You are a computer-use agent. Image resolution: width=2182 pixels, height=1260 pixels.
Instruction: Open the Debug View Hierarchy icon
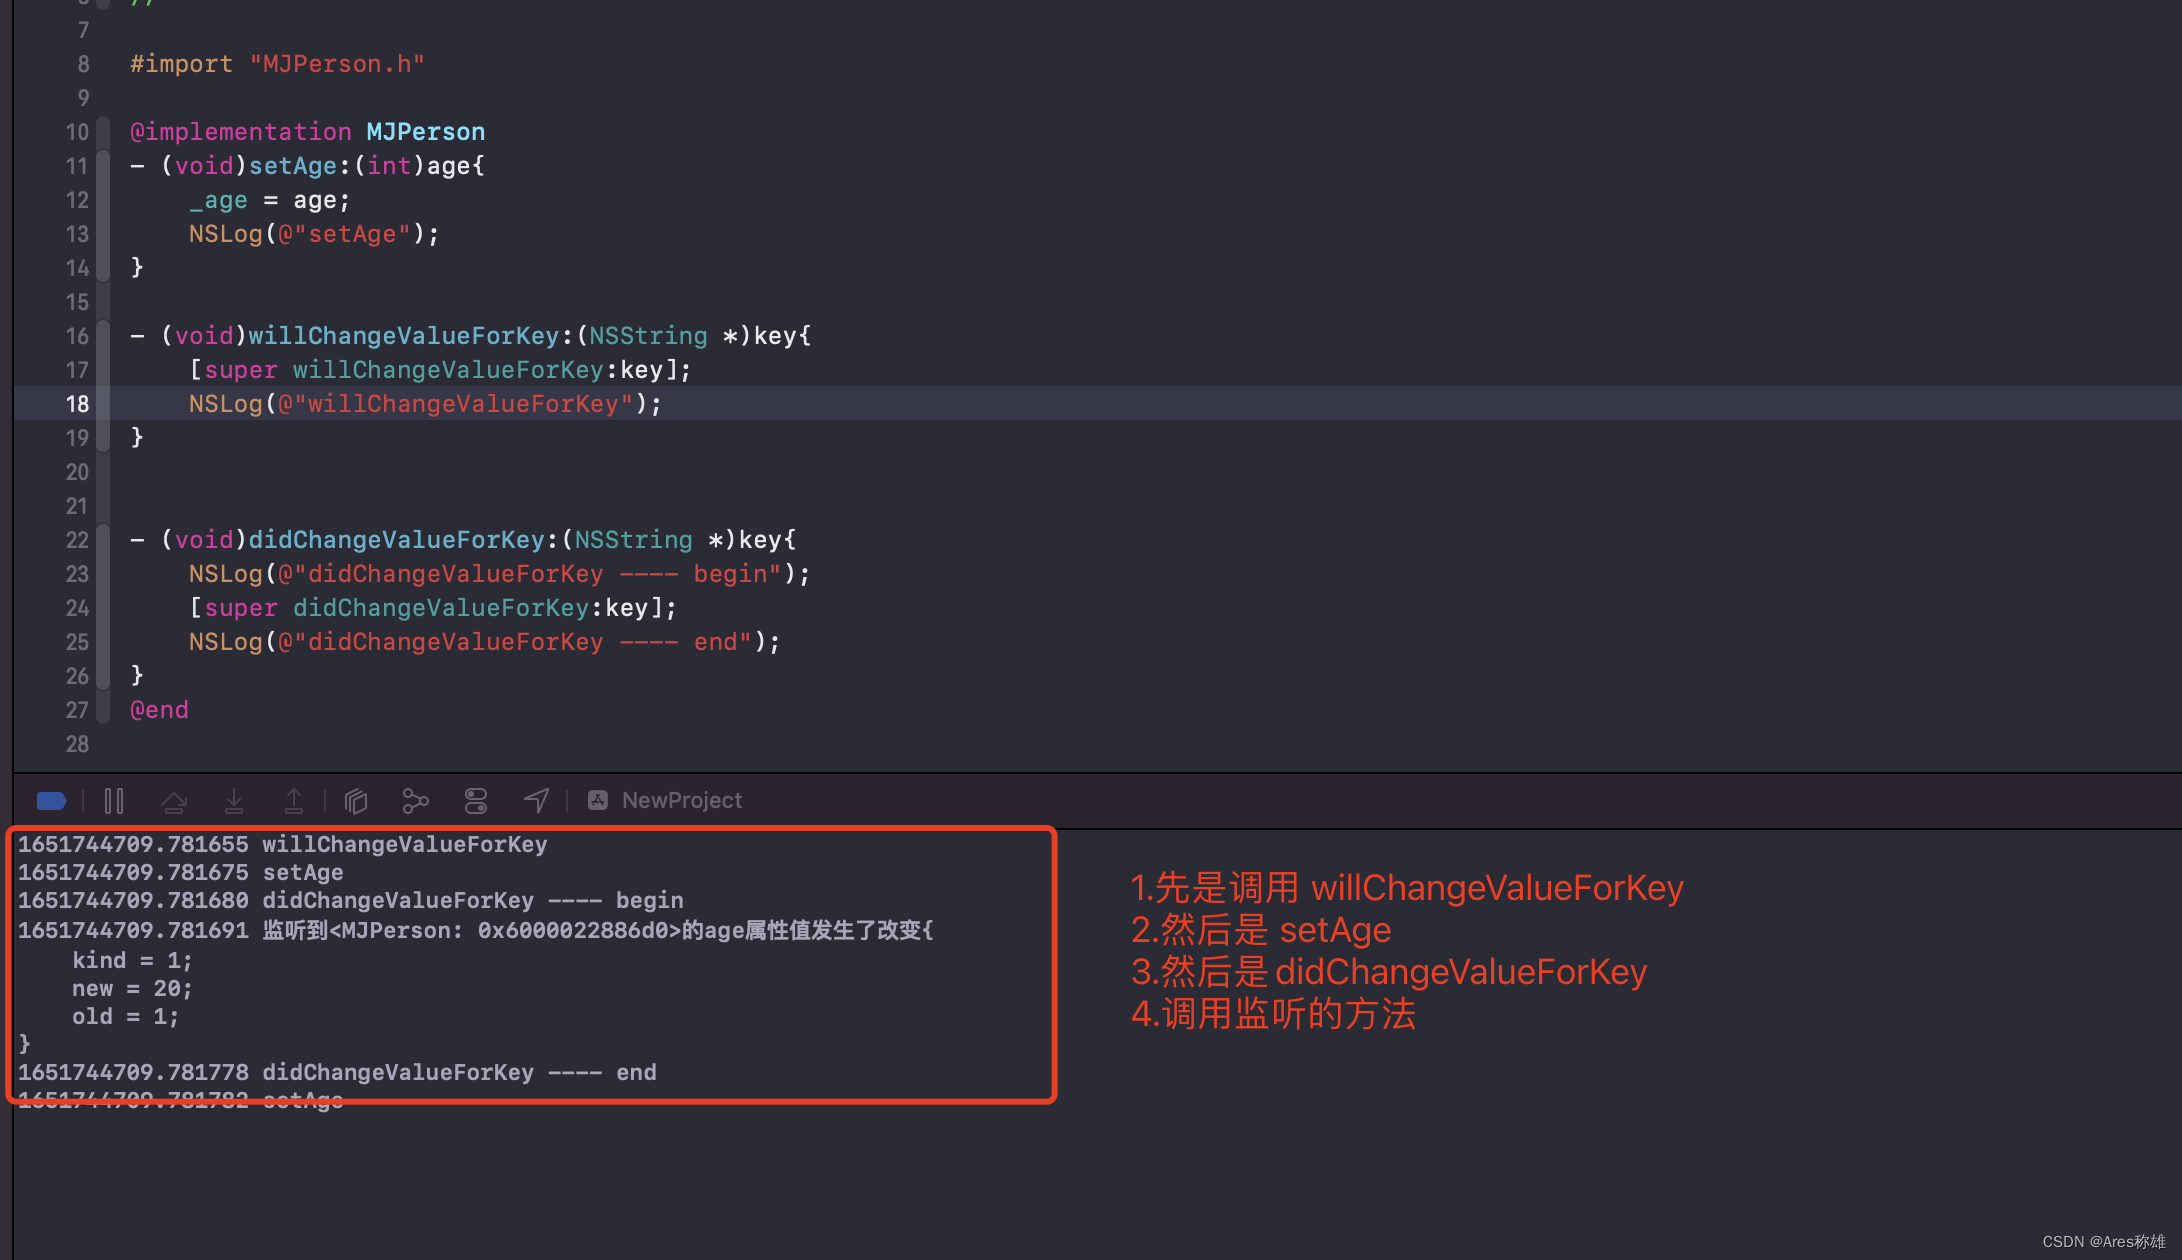[x=356, y=801]
